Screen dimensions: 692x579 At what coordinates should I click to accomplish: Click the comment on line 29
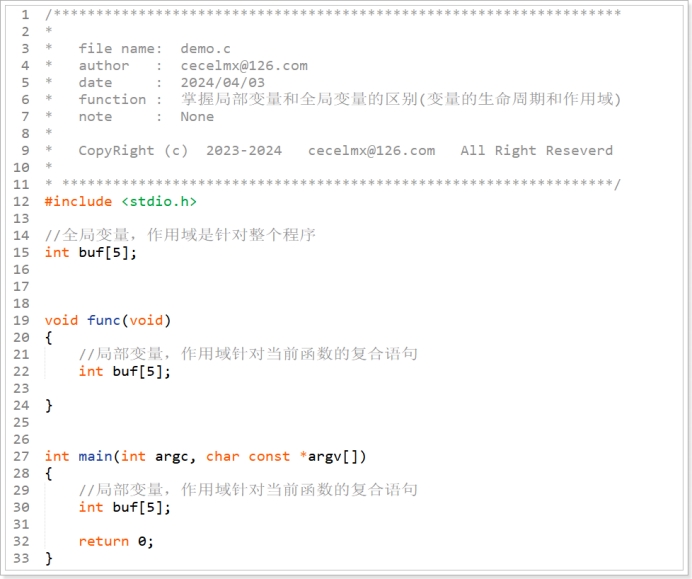pos(248,490)
